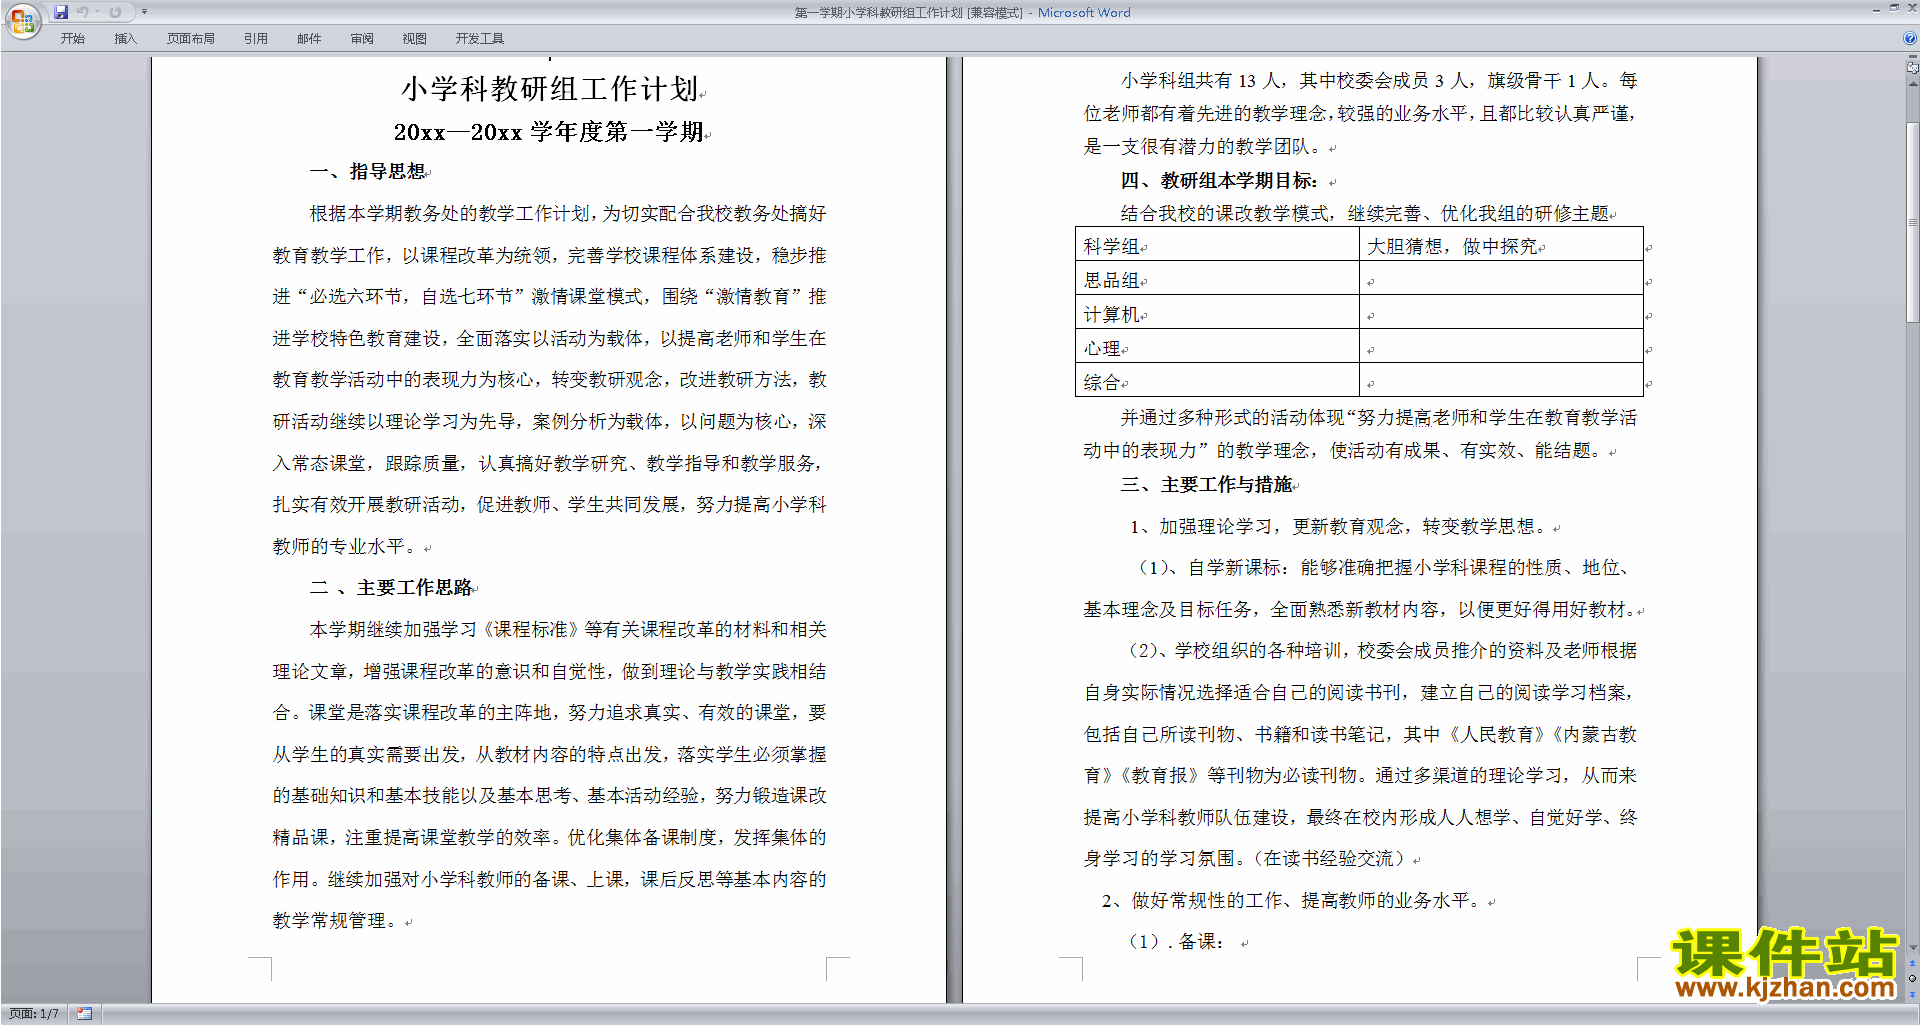Image resolution: width=1920 pixels, height=1025 pixels.
Task: Switch to the 引用 tab
Action: [x=255, y=38]
